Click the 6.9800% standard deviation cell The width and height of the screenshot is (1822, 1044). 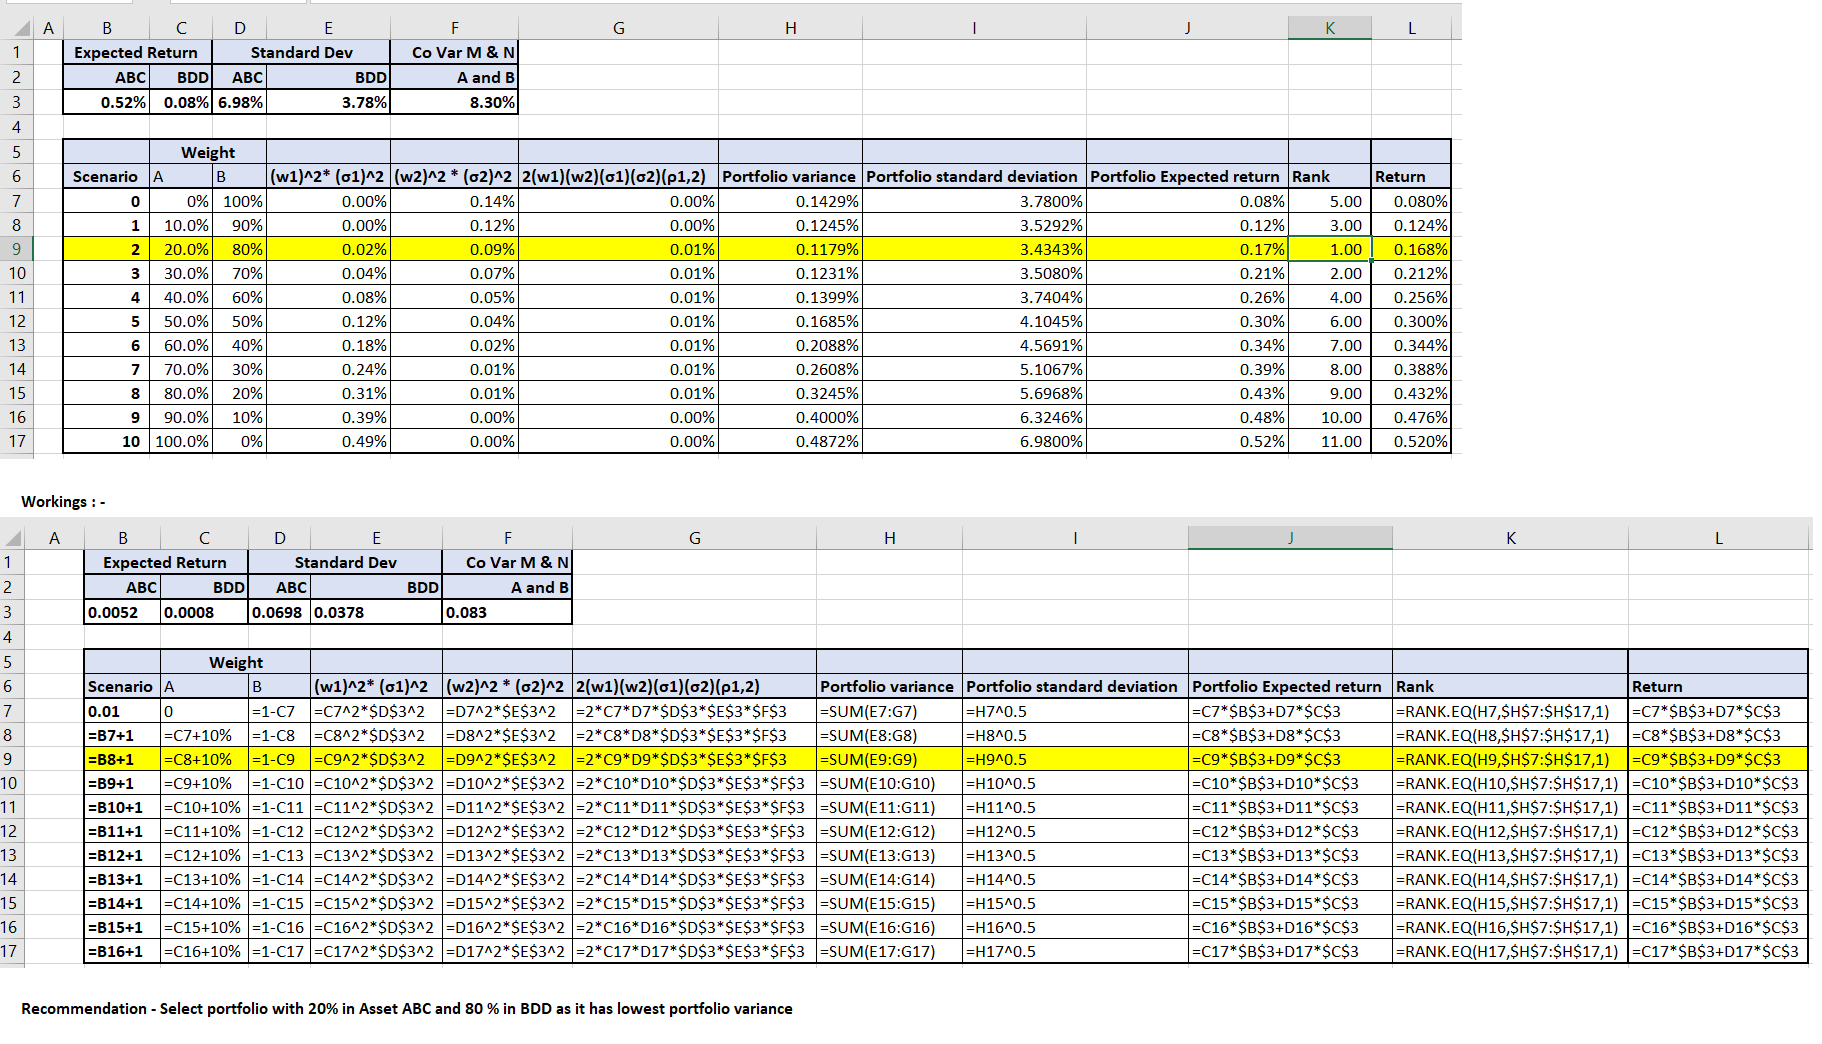click(x=974, y=441)
